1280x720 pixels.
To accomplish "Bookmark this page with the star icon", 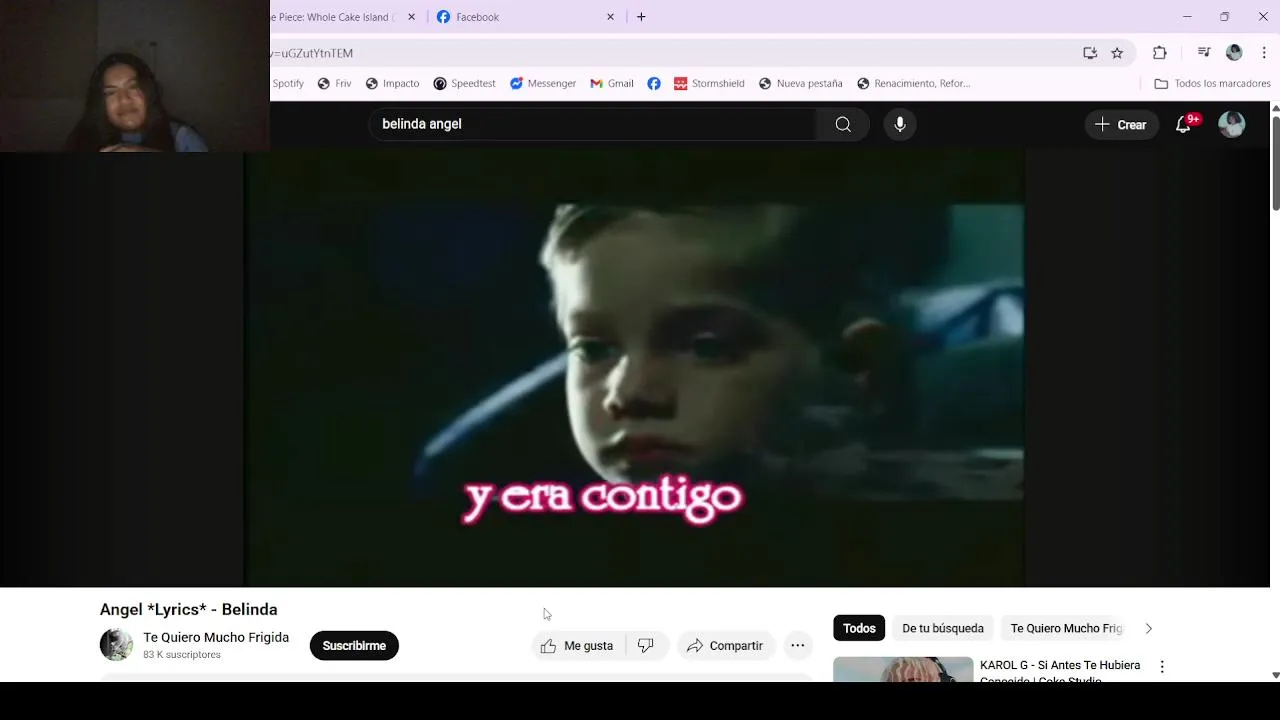I will click(x=1117, y=53).
